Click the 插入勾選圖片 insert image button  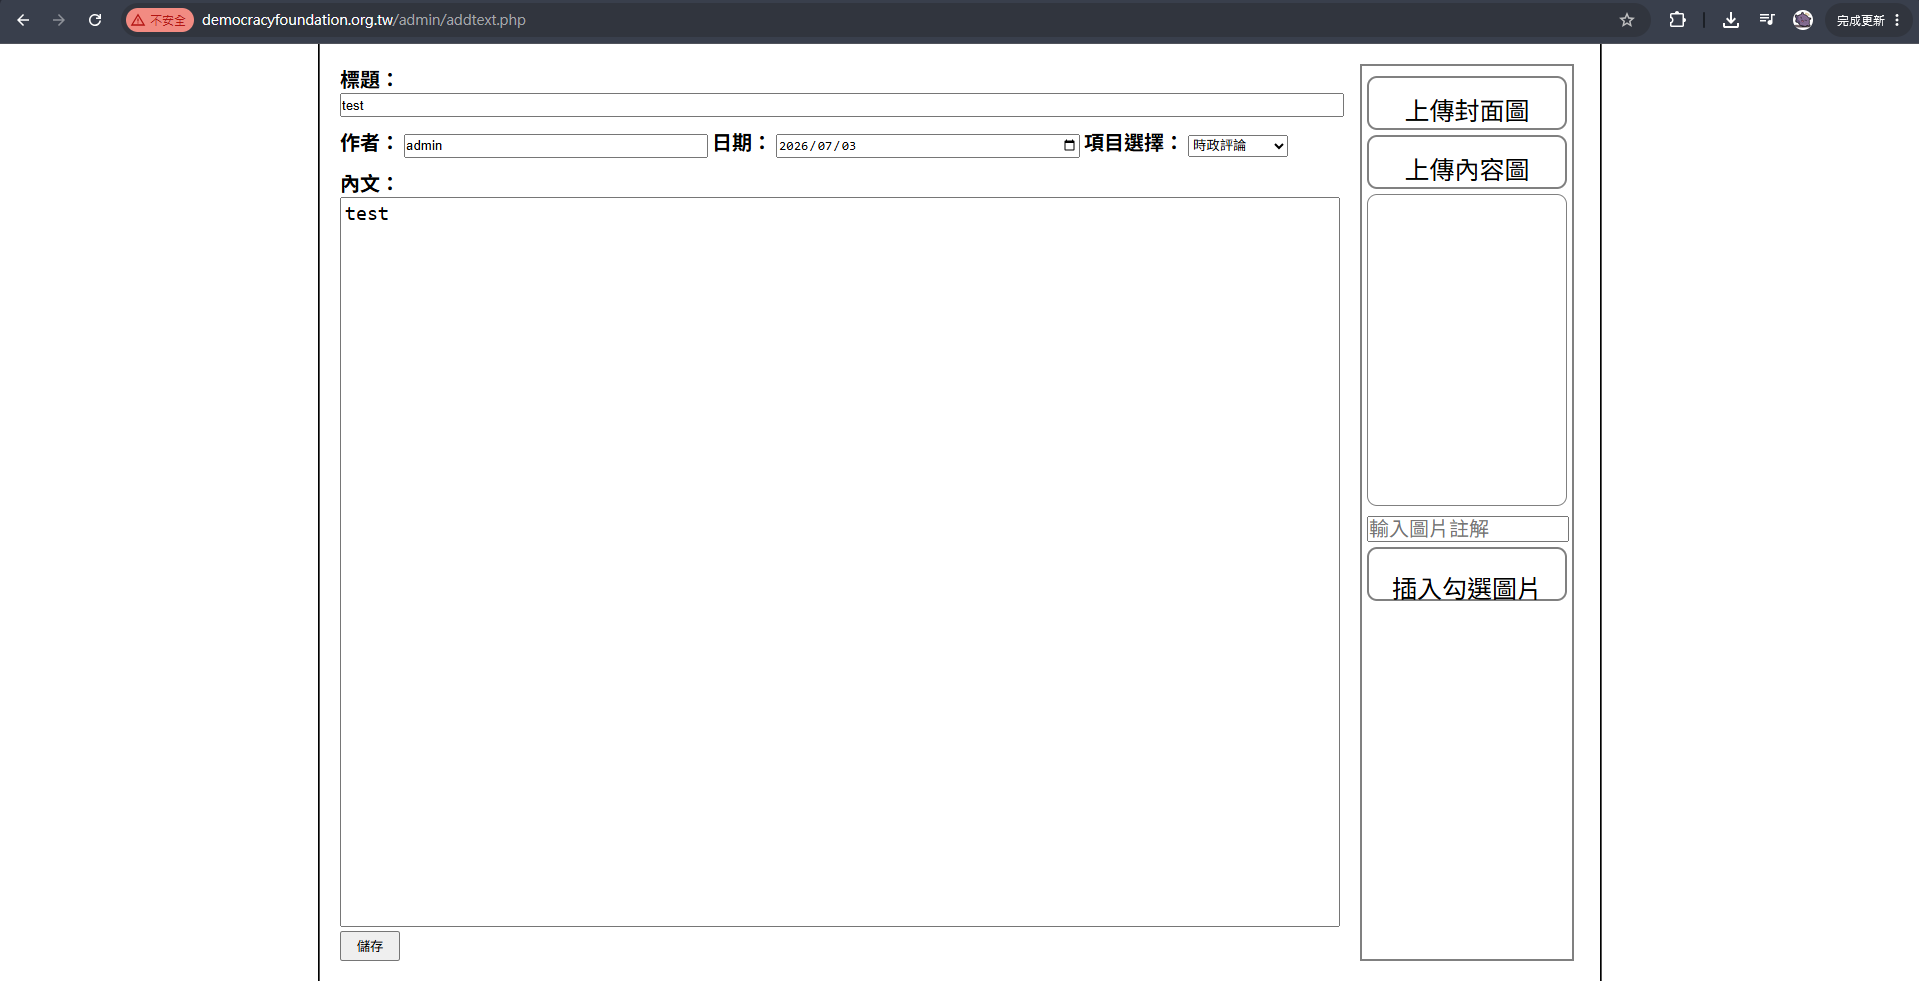pos(1466,574)
